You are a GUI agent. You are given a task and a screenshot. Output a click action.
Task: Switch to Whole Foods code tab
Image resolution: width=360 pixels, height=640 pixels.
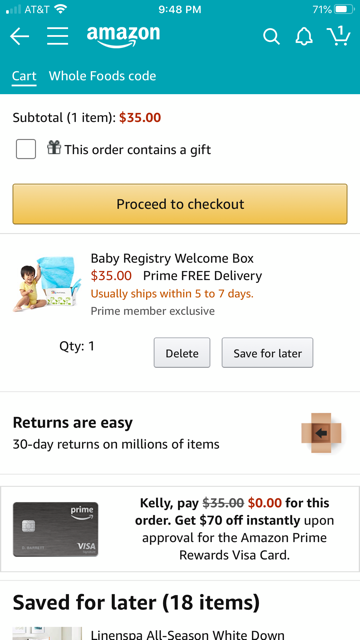(102, 76)
